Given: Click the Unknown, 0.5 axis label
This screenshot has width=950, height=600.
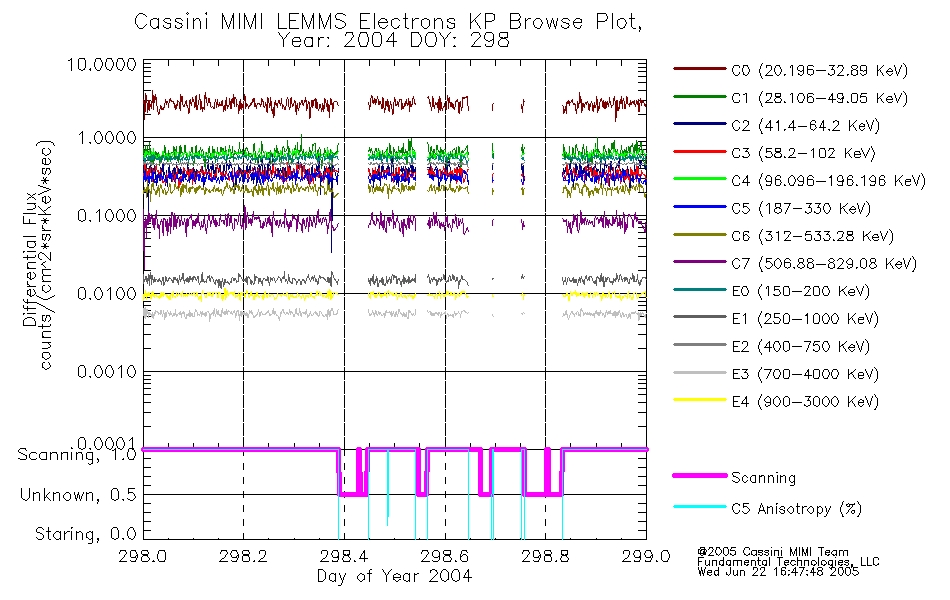Looking at the screenshot, I should point(78,495).
